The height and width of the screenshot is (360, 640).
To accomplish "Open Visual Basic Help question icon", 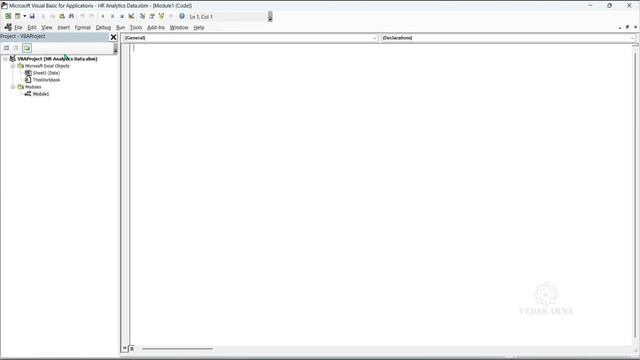I will 182,16.
